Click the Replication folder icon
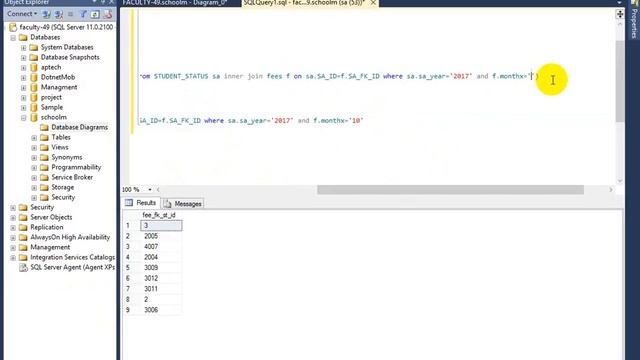 point(23,227)
